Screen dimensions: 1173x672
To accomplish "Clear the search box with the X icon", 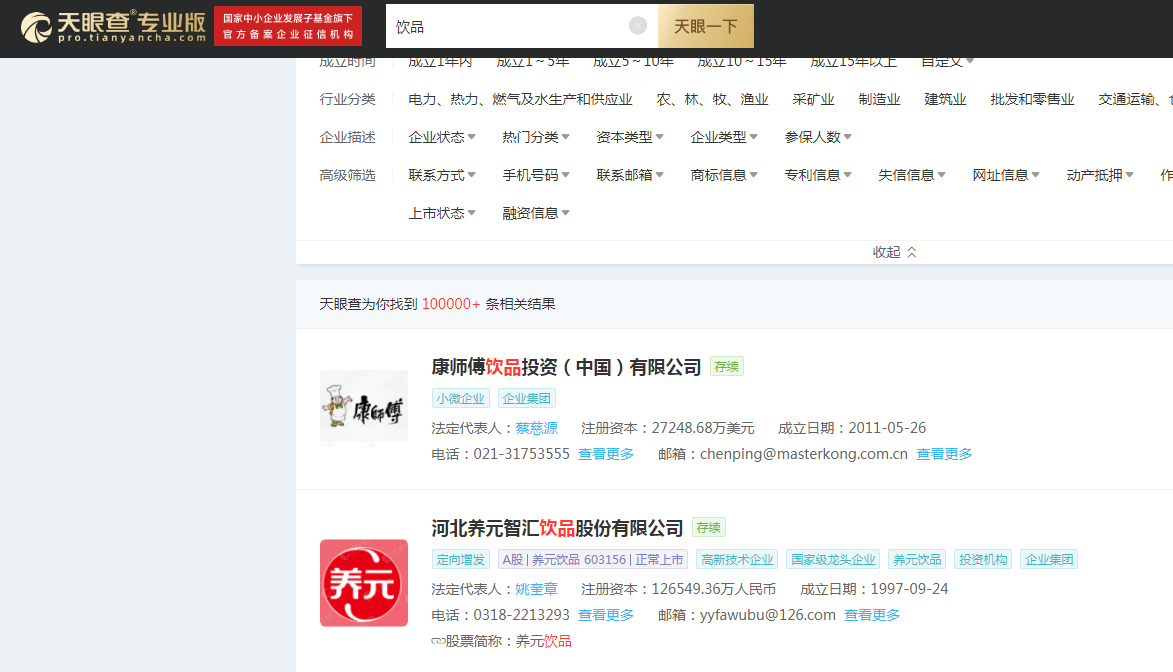I will click(x=637, y=26).
